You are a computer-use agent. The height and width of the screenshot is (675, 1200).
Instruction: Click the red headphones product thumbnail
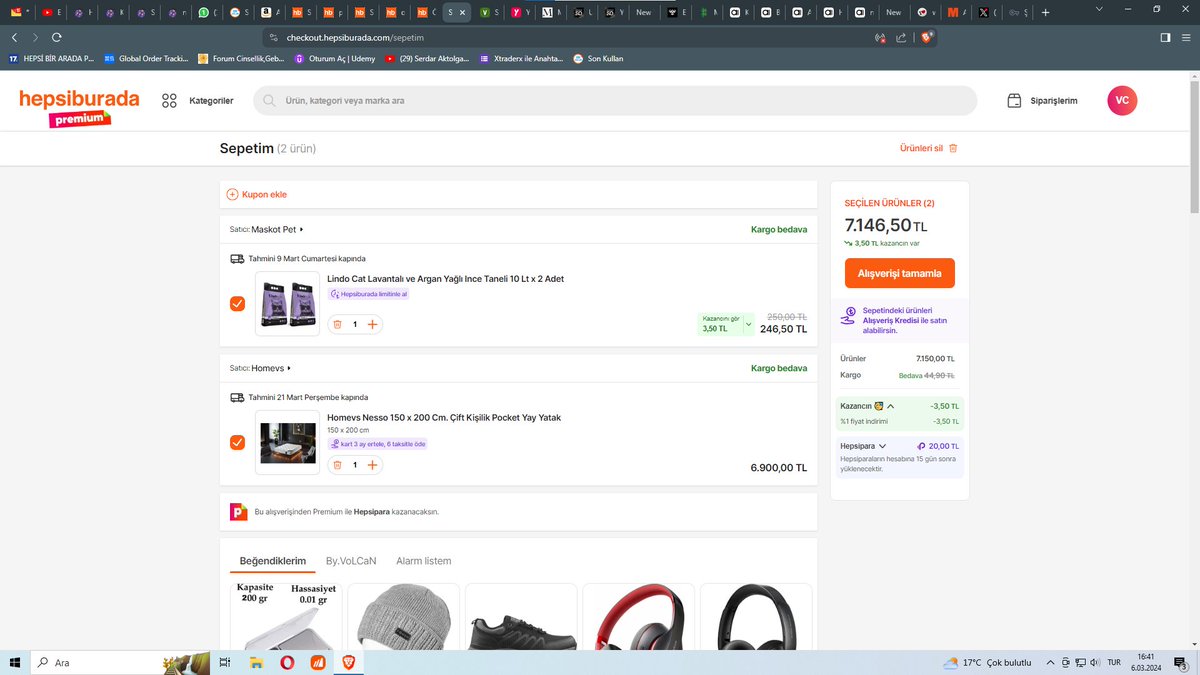click(x=638, y=617)
